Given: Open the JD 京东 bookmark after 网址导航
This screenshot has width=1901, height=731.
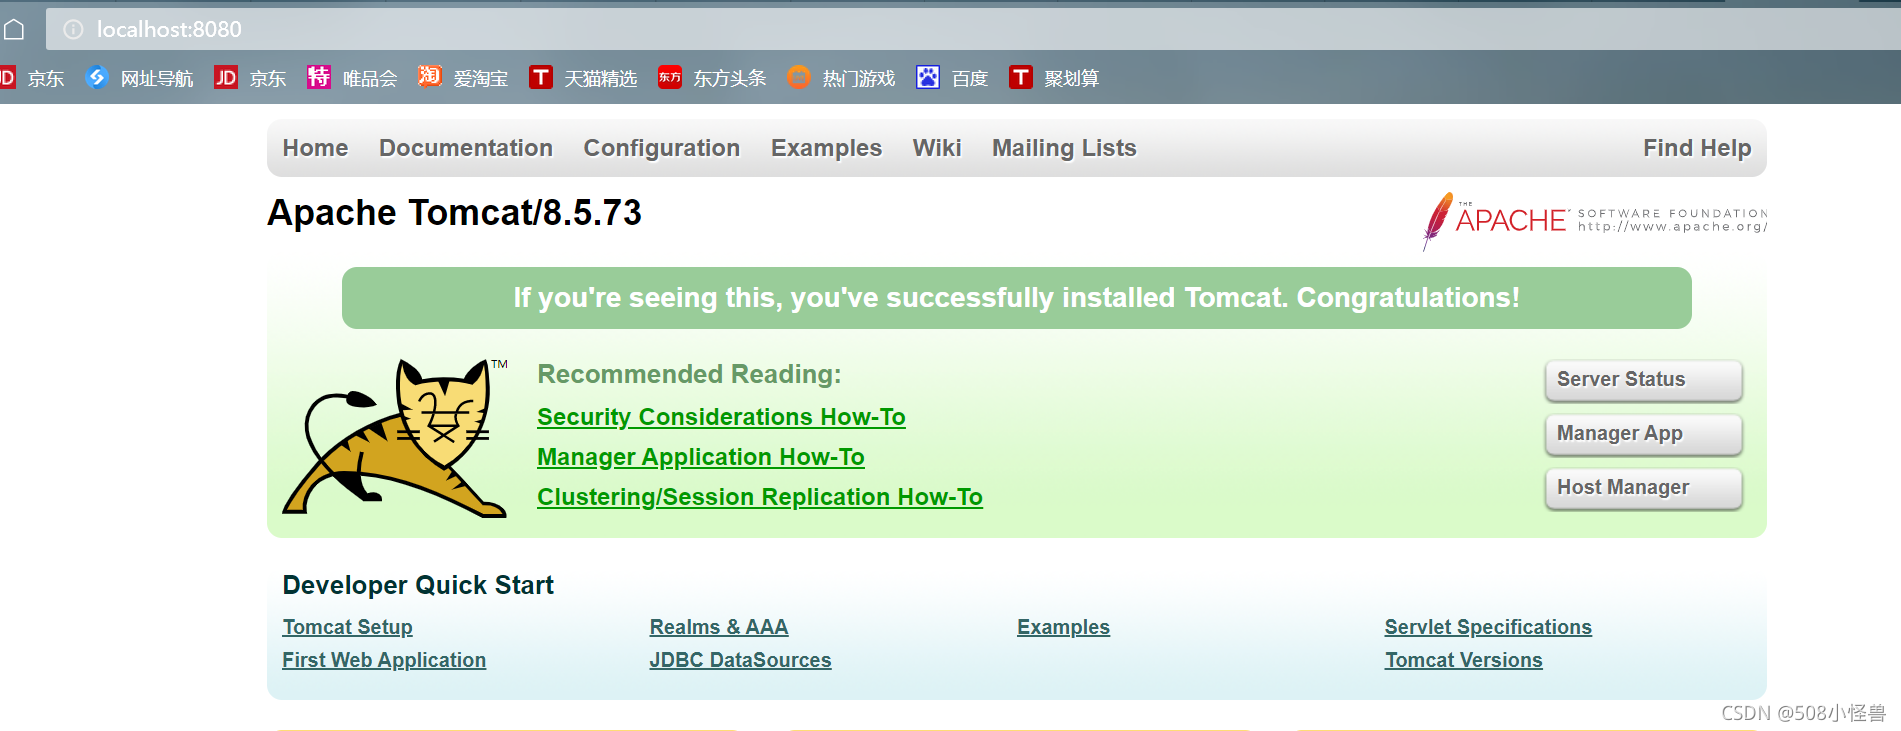Looking at the screenshot, I should click(250, 78).
